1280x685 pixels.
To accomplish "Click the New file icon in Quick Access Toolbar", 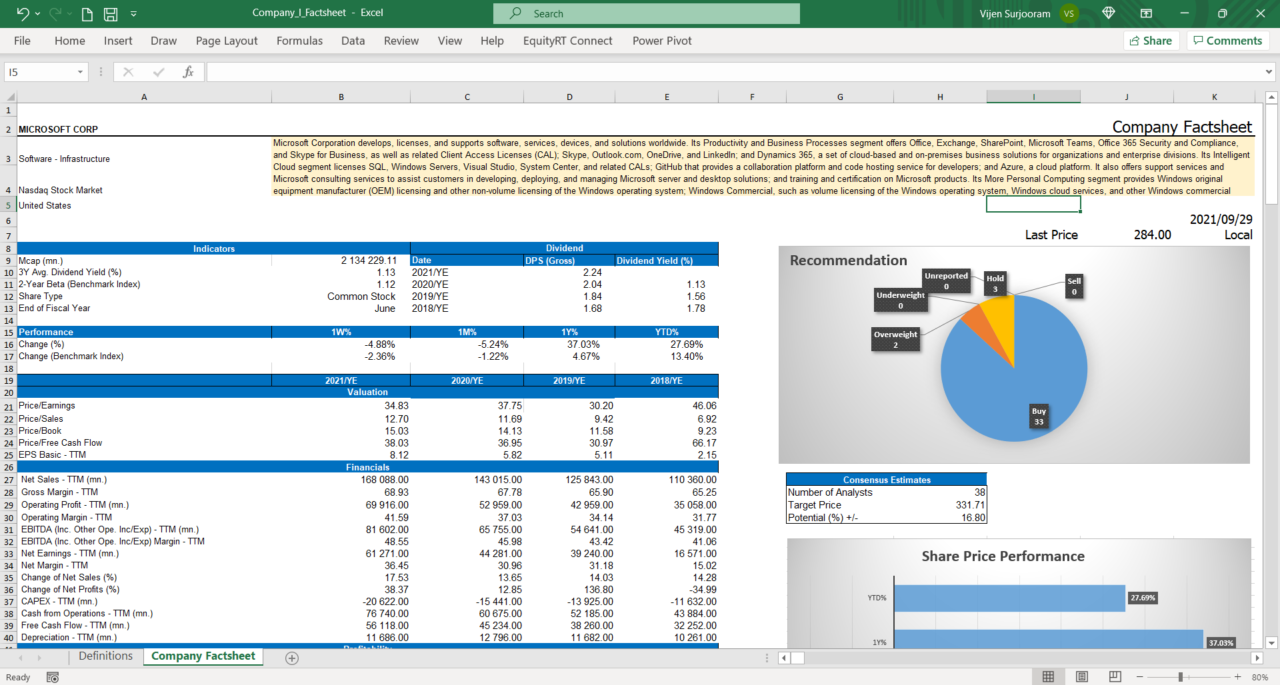I will click(x=87, y=13).
